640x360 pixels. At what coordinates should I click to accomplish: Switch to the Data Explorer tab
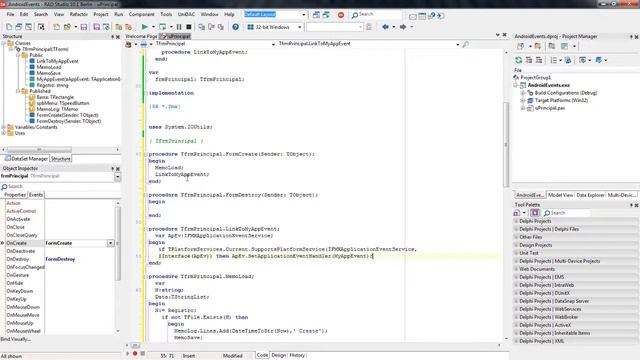[590, 195]
